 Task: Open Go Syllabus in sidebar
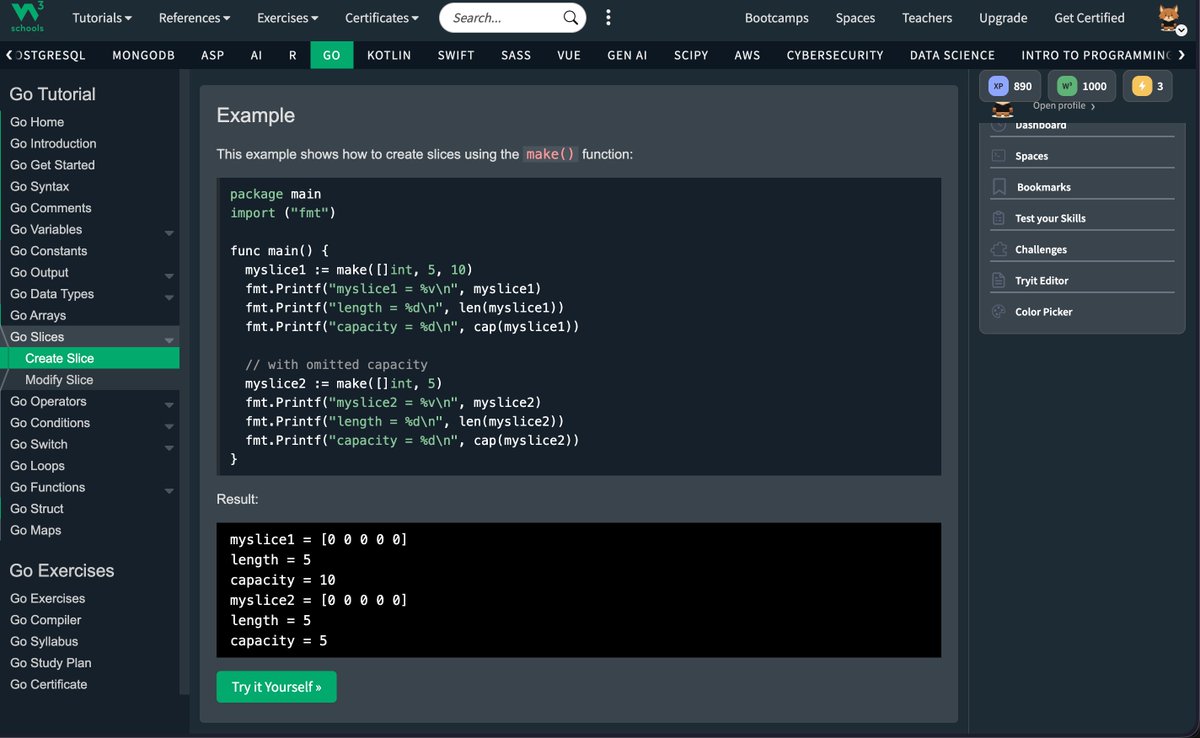(x=44, y=641)
